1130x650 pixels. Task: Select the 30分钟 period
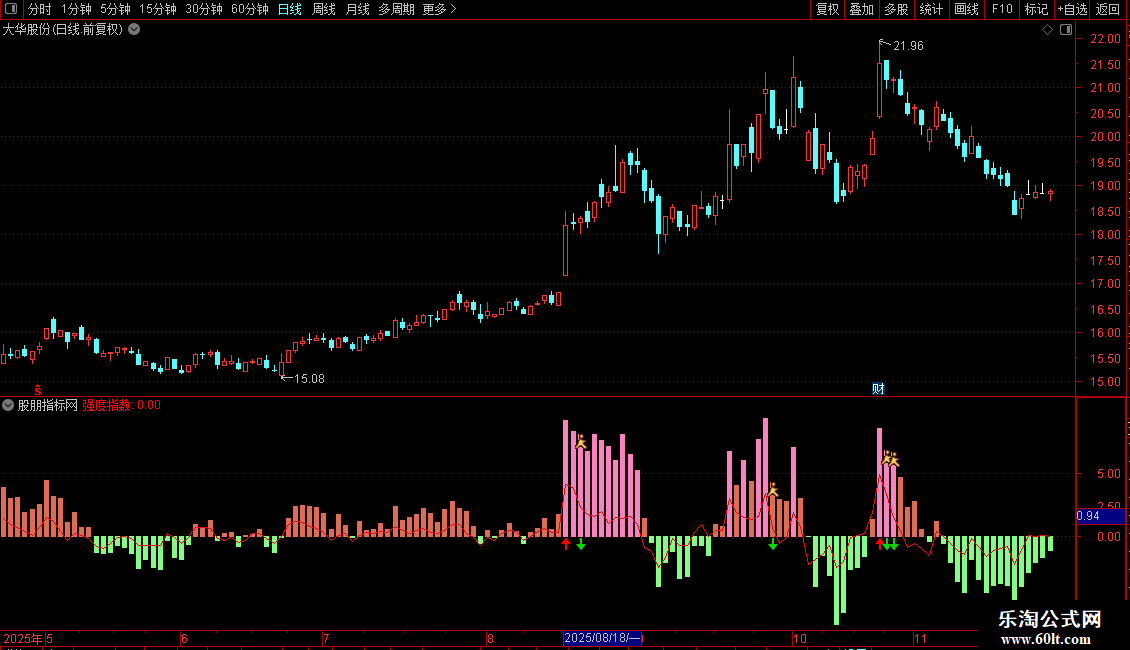pos(204,9)
